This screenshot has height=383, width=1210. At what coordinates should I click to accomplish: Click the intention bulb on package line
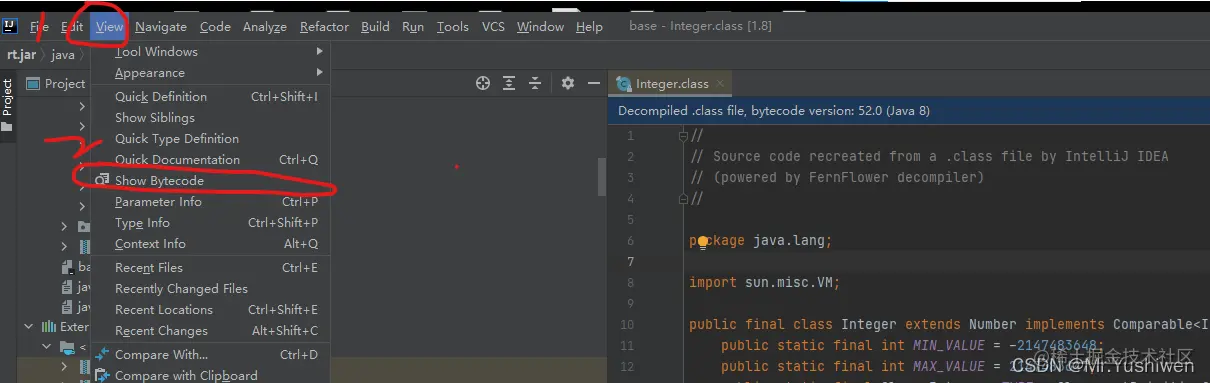[x=703, y=241]
